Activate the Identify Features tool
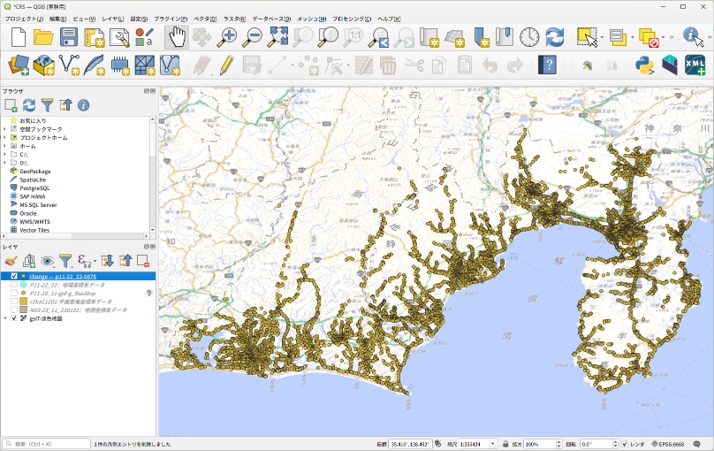Viewport: 714px width, 451px height. pyautogui.click(x=693, y=38)
